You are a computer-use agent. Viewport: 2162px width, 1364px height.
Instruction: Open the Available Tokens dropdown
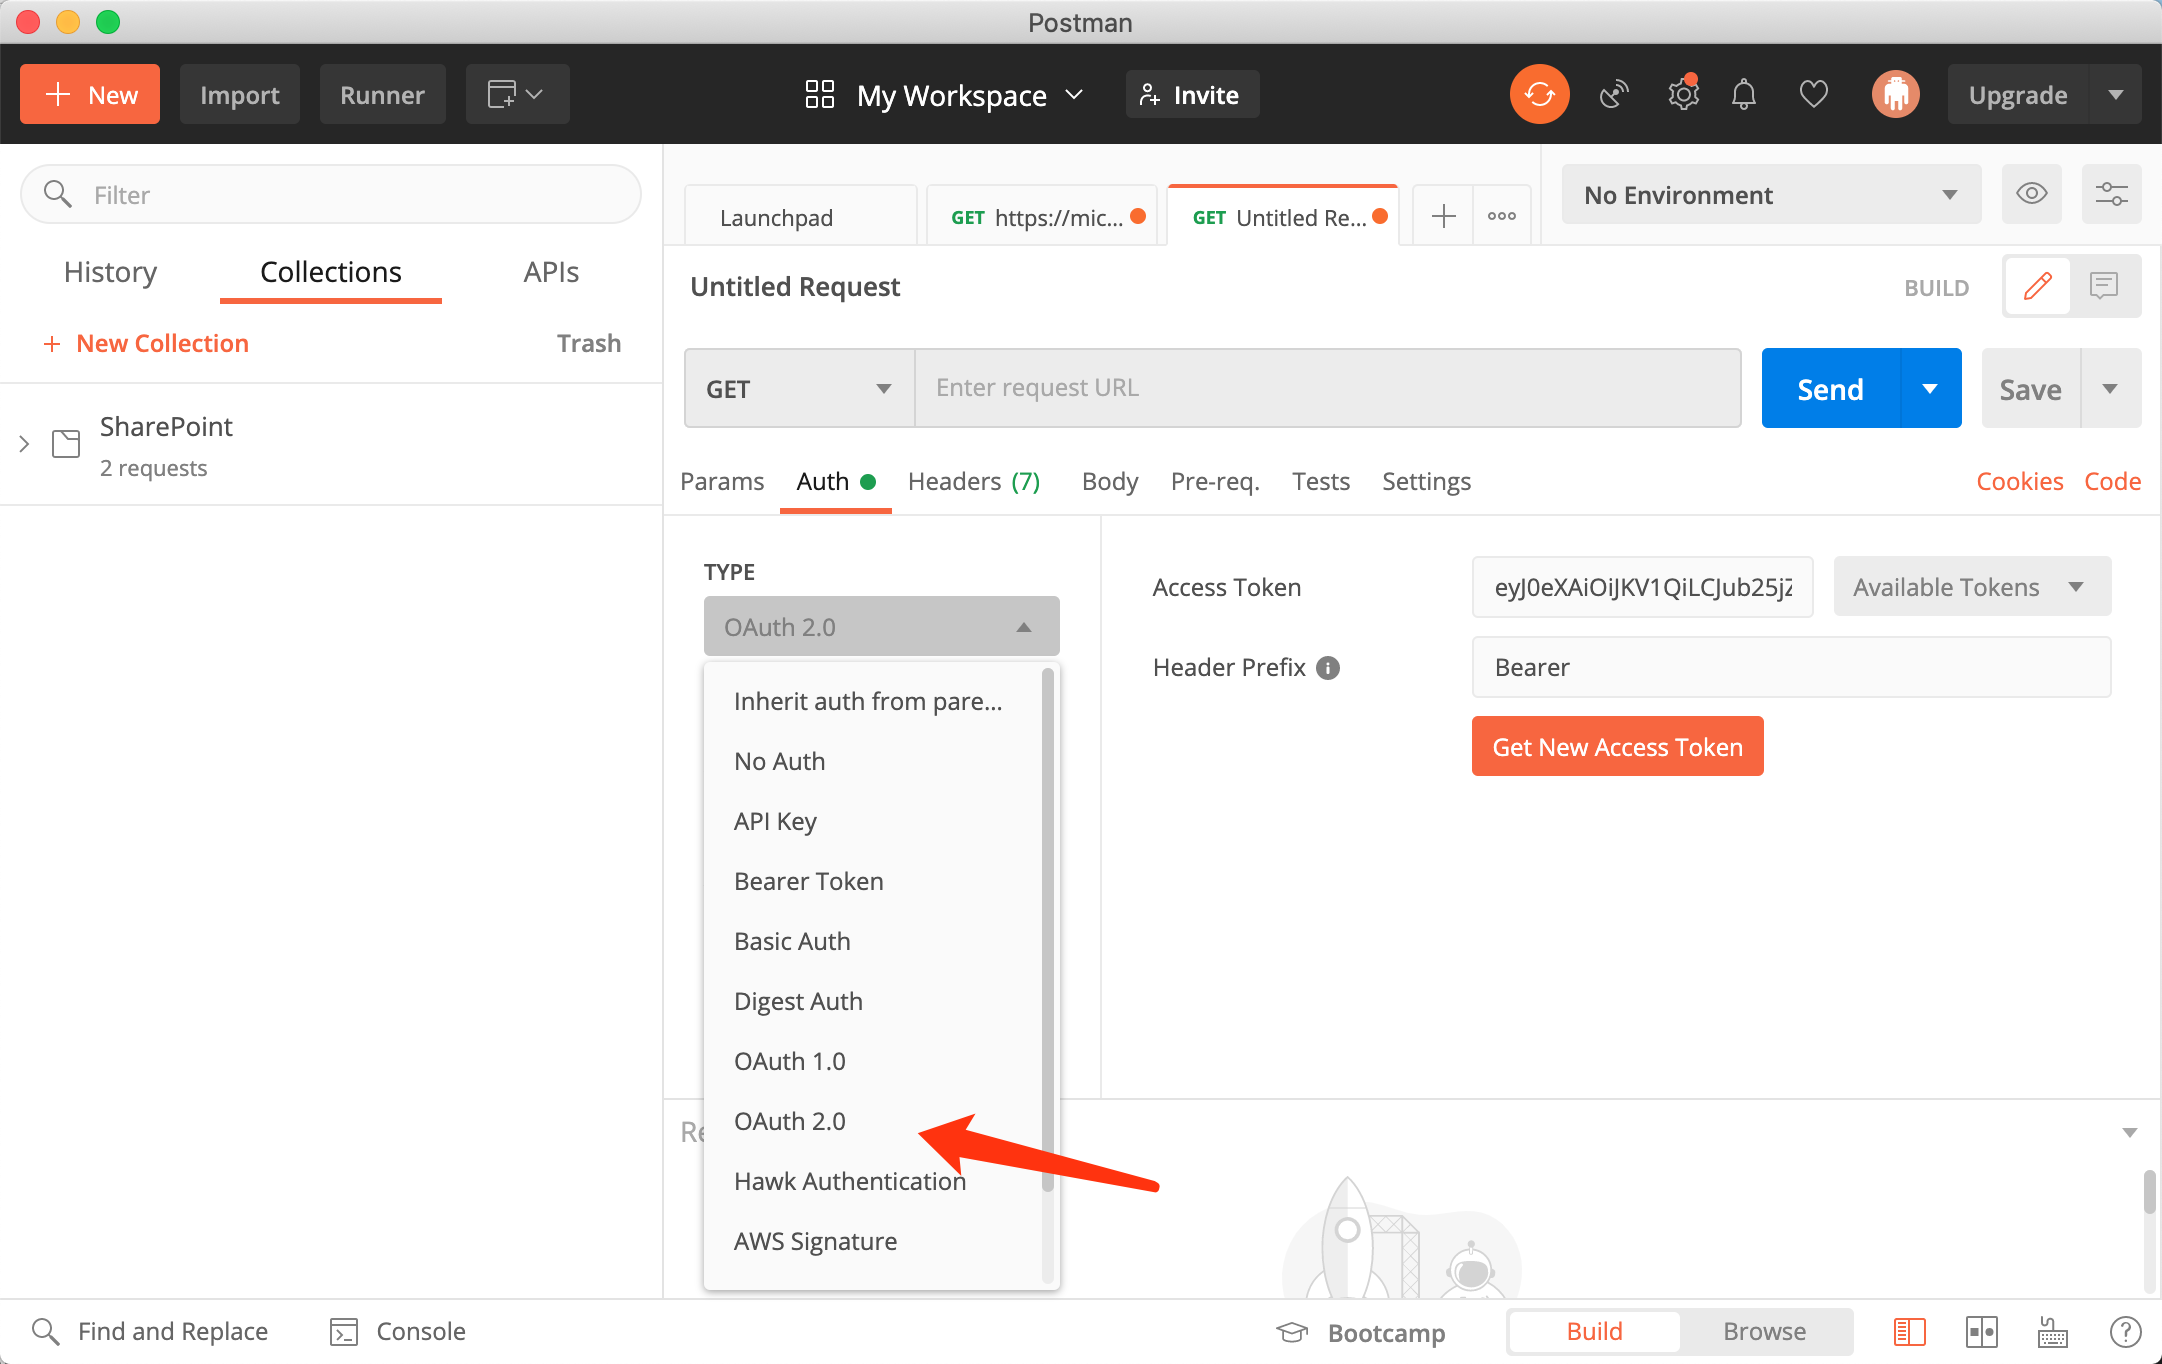pos(1972,587)
